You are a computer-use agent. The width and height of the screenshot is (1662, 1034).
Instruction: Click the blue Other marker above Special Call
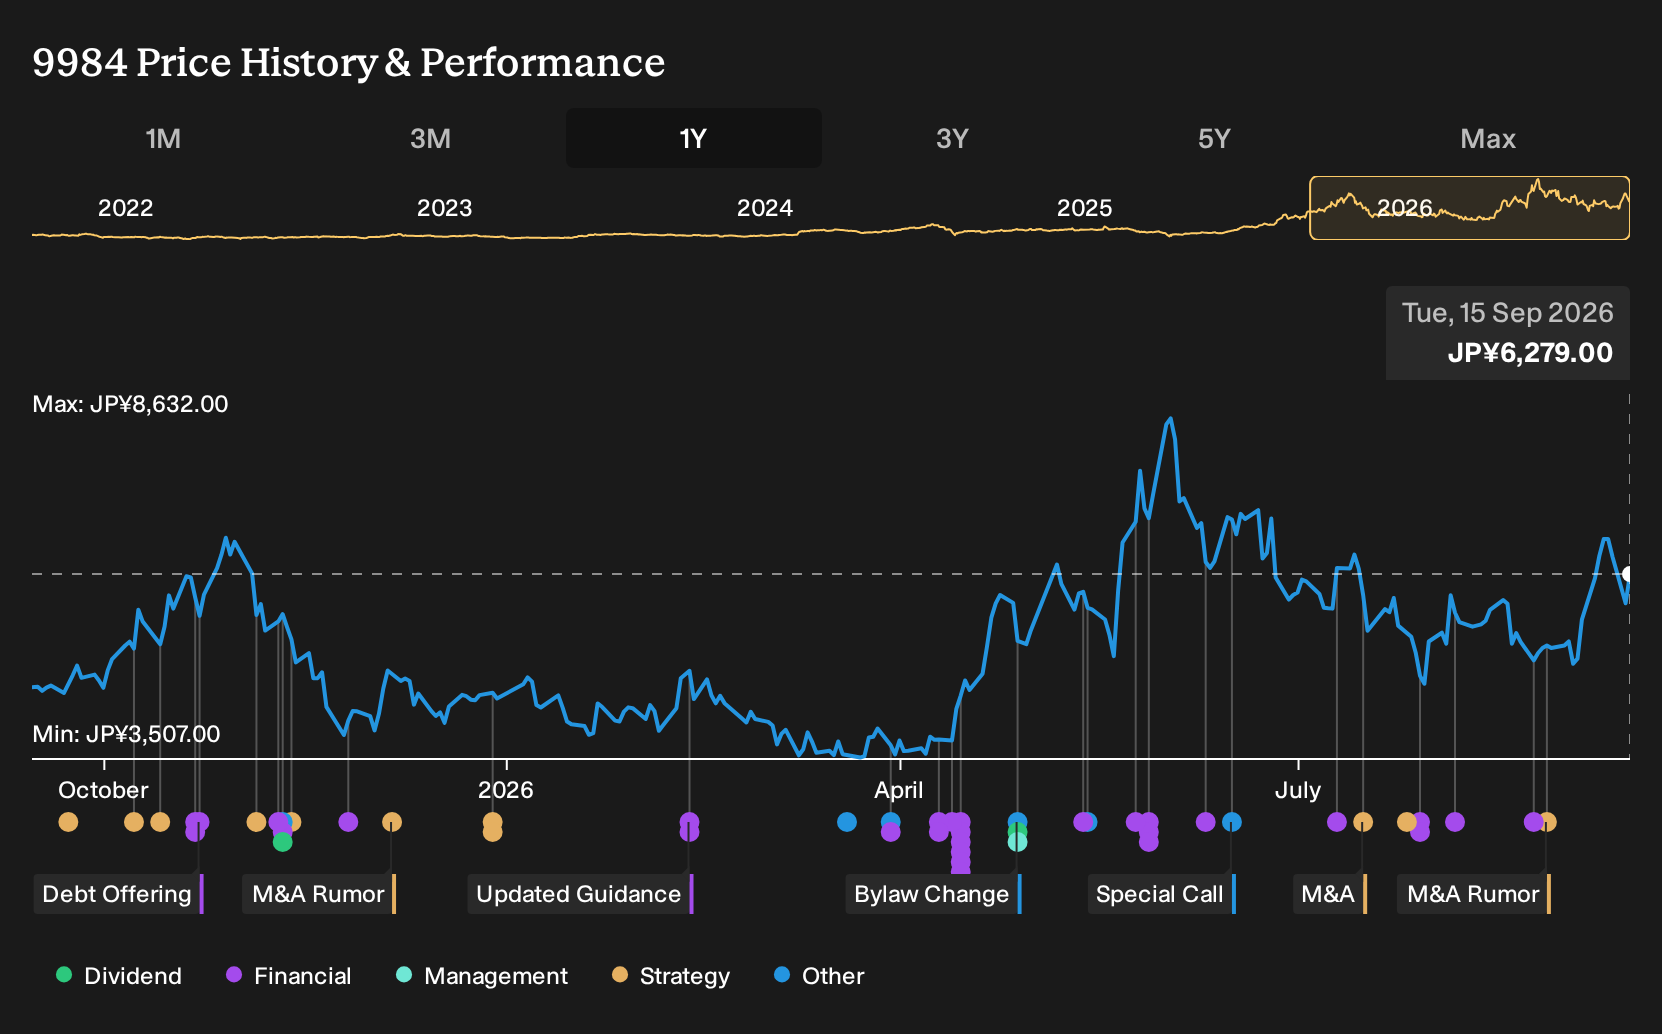pyautogui.click(x=1232, y=822)
